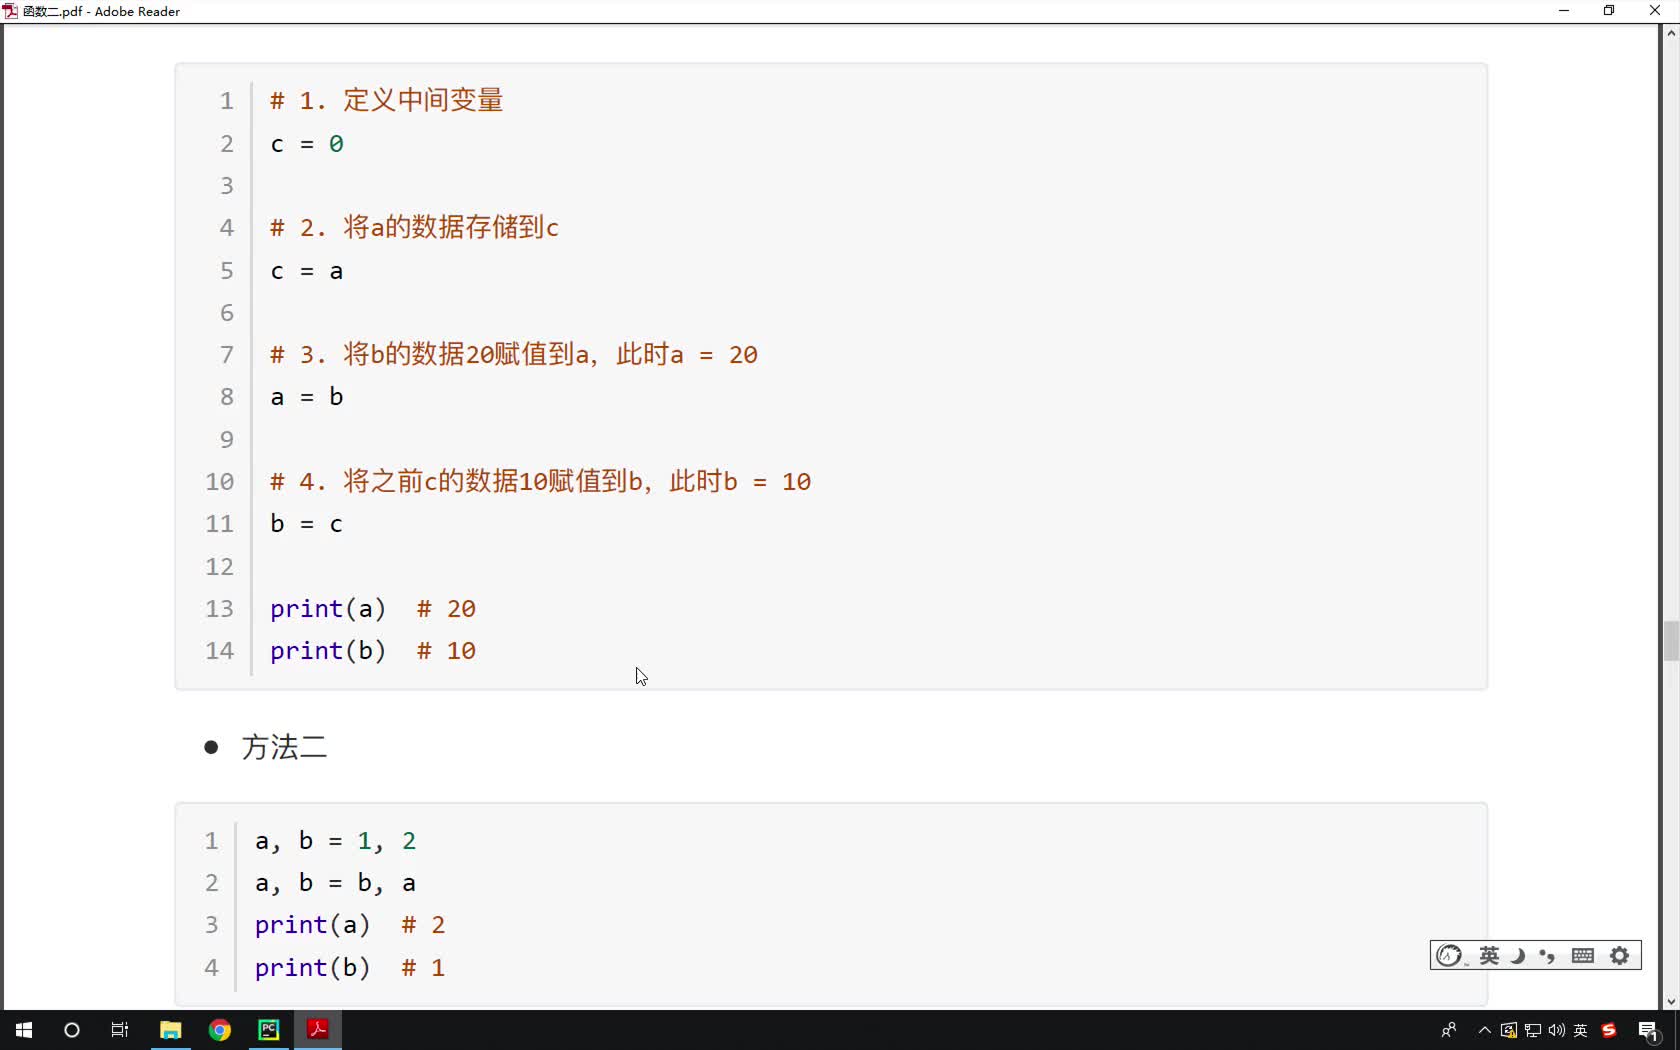
Task: Open IME settings gear on floating bar
Action: [1620, 956]
